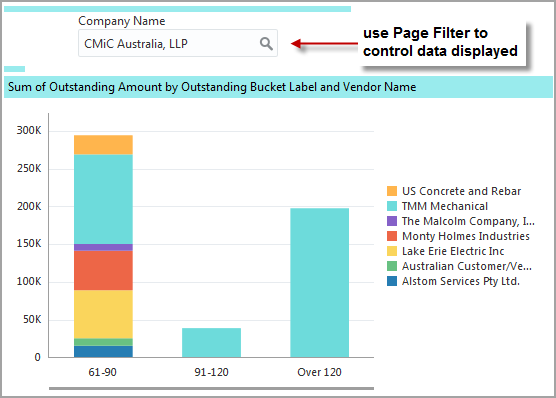Click the Company Name field label
Viewport: 556px width, 398px height.
pyautogui.click(x=122, y=21)
